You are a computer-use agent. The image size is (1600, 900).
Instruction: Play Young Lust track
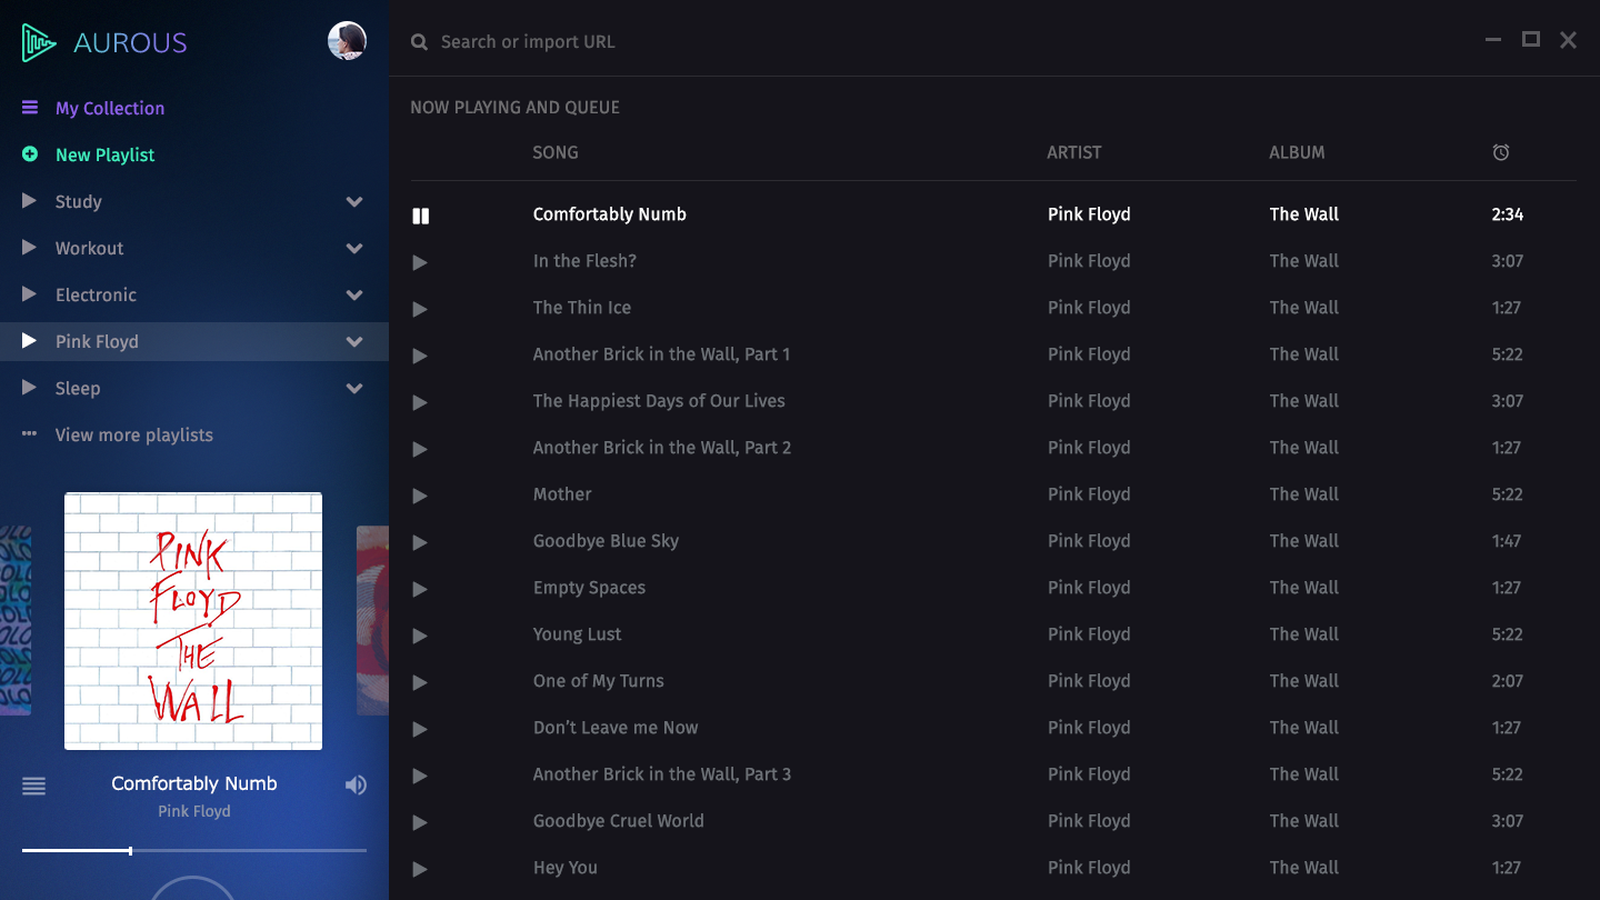pyautogui.click(x=420, y=636)
